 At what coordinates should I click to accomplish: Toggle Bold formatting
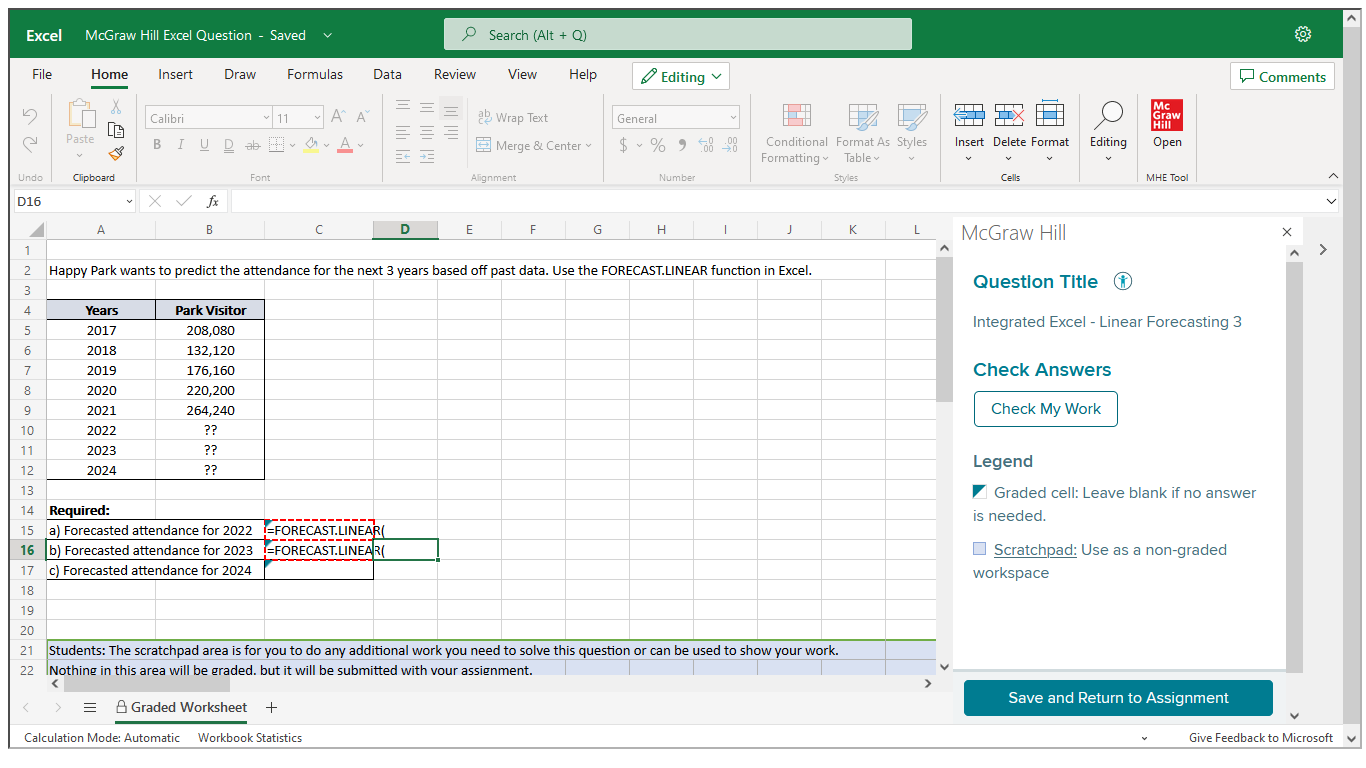pyautogui.click(x=157, y=145)
